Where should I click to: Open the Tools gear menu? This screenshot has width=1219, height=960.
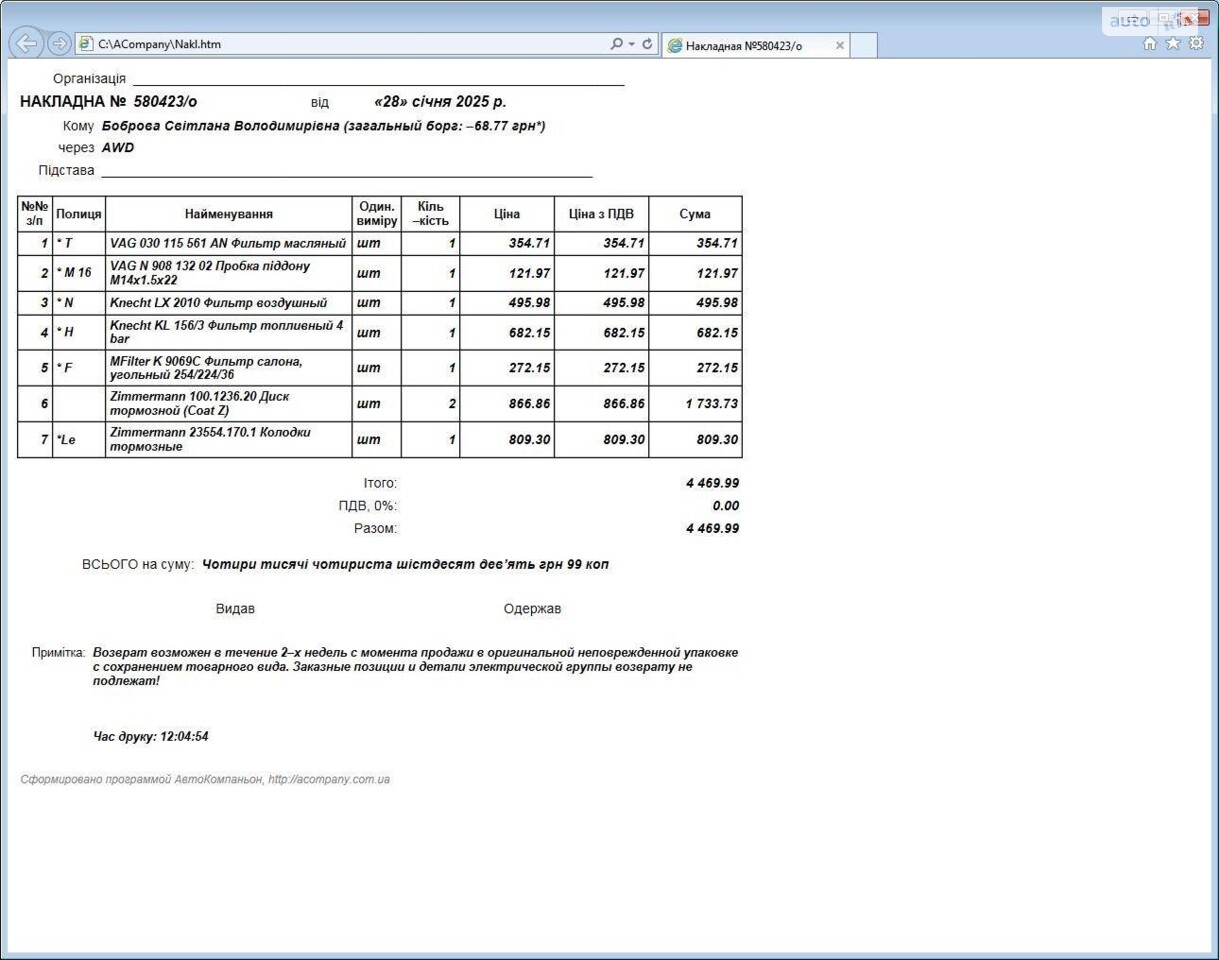pos(1196,43)
